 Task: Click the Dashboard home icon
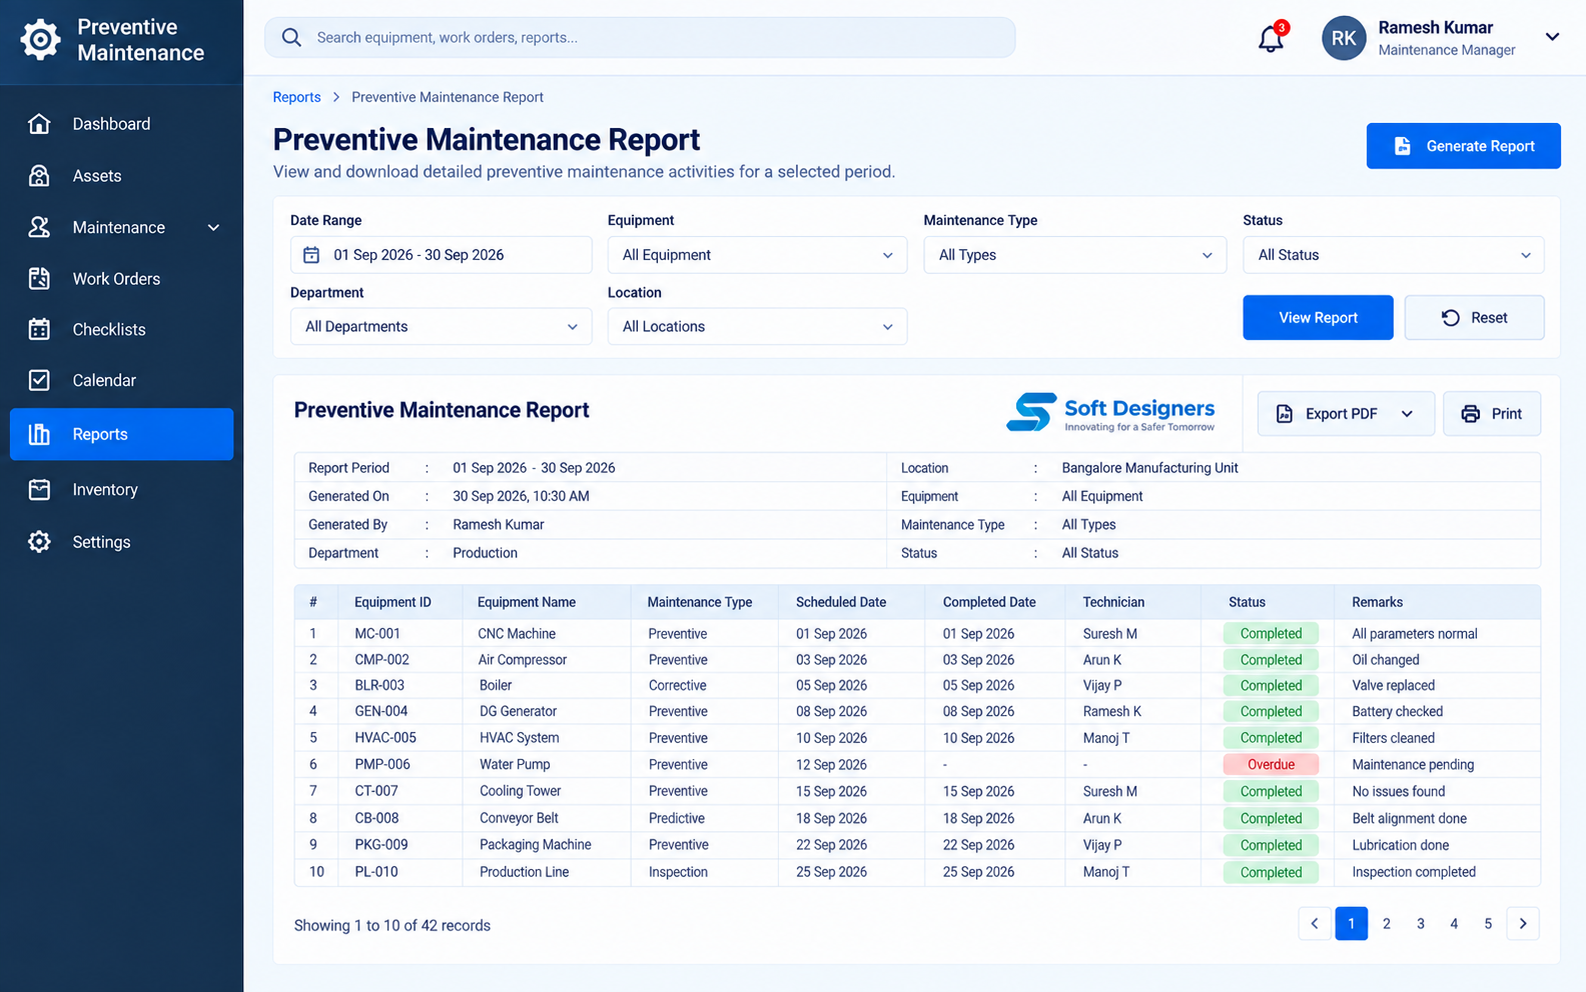point(39,124)
